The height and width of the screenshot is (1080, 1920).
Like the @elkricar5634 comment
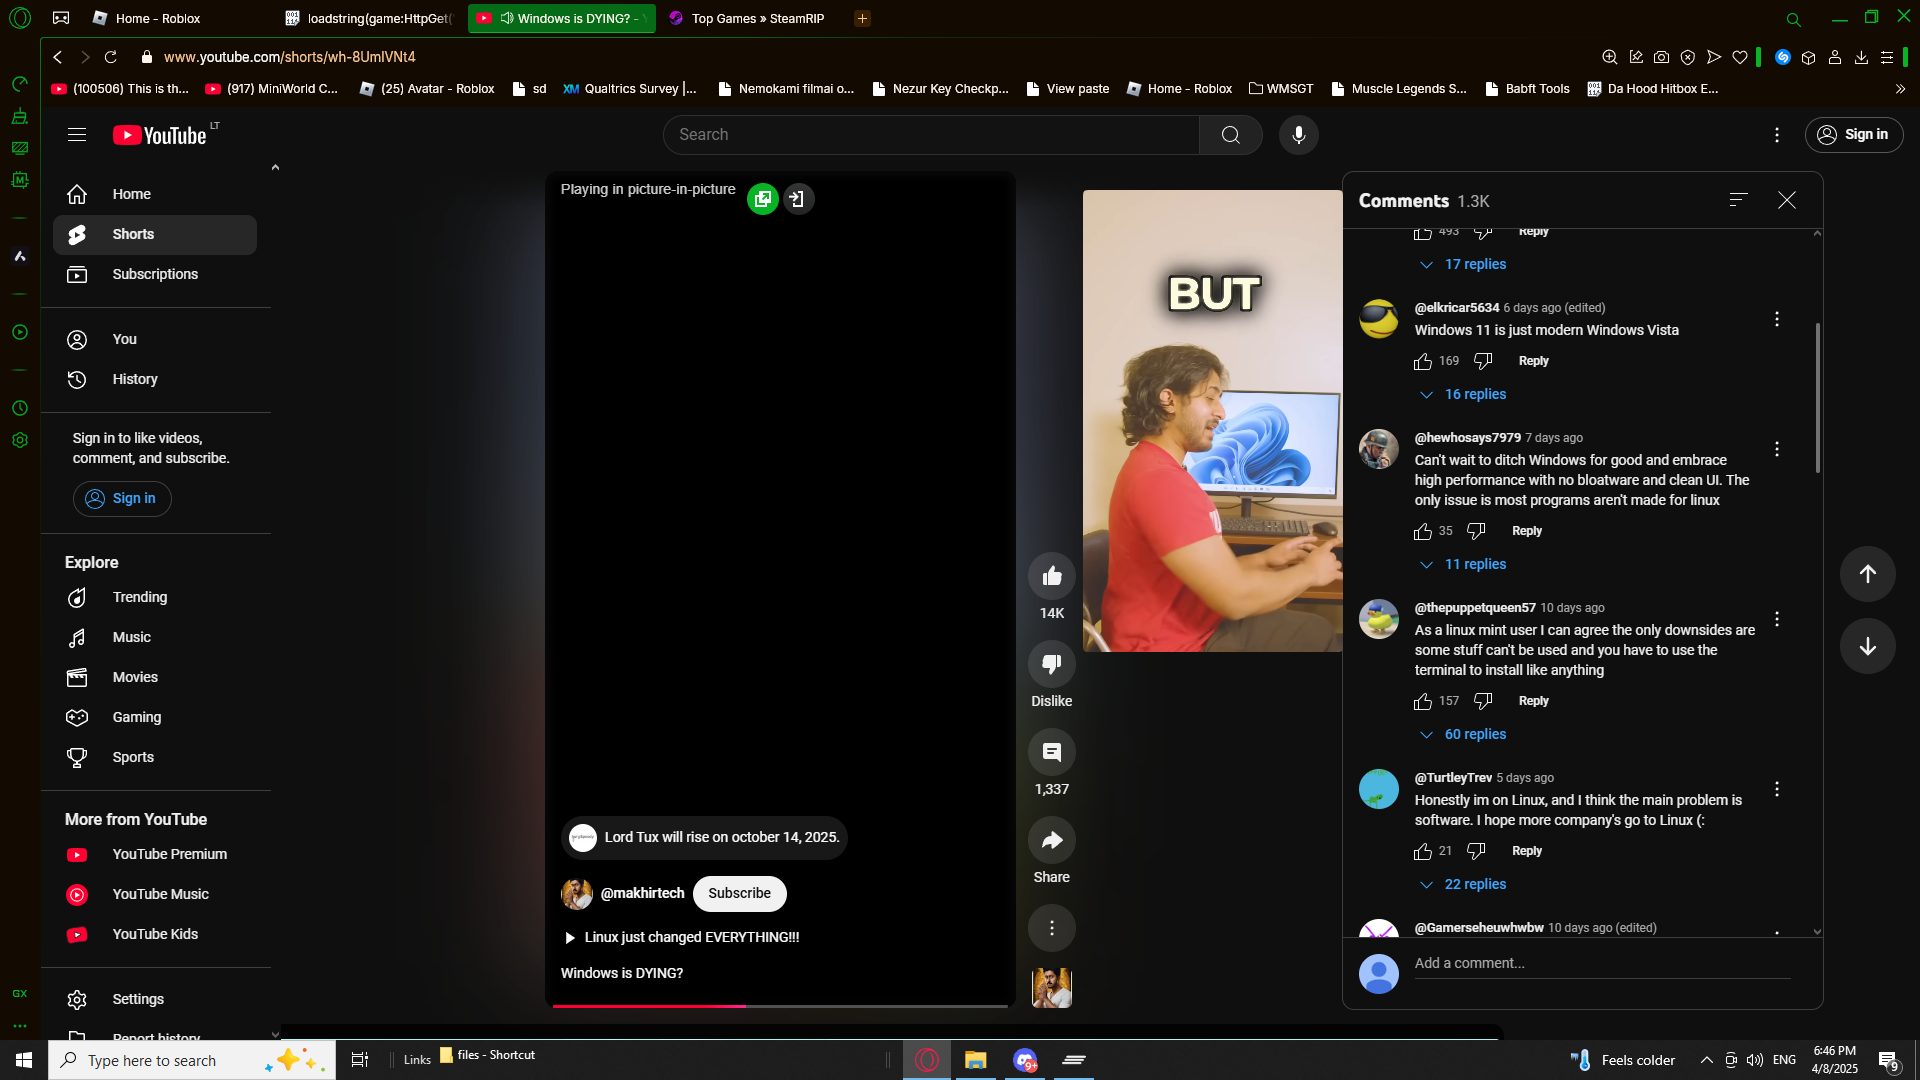(x=1422, y=361)
